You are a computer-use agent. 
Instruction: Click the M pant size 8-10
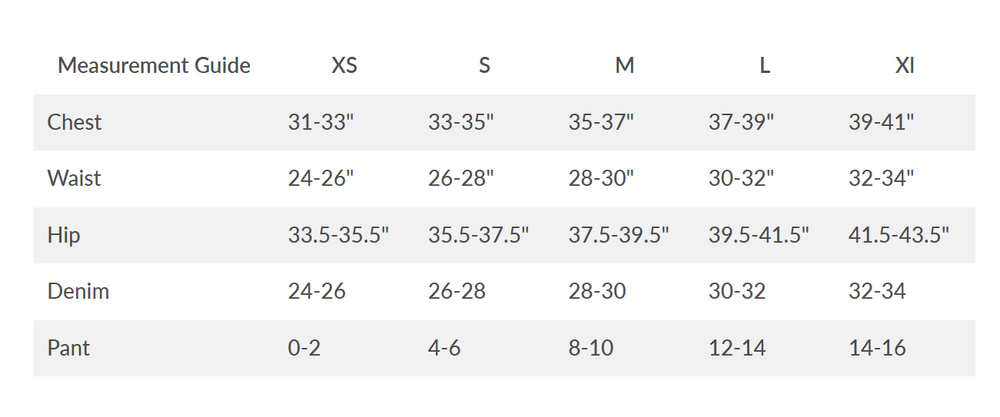pyautogui.click(x=591, y=348)
